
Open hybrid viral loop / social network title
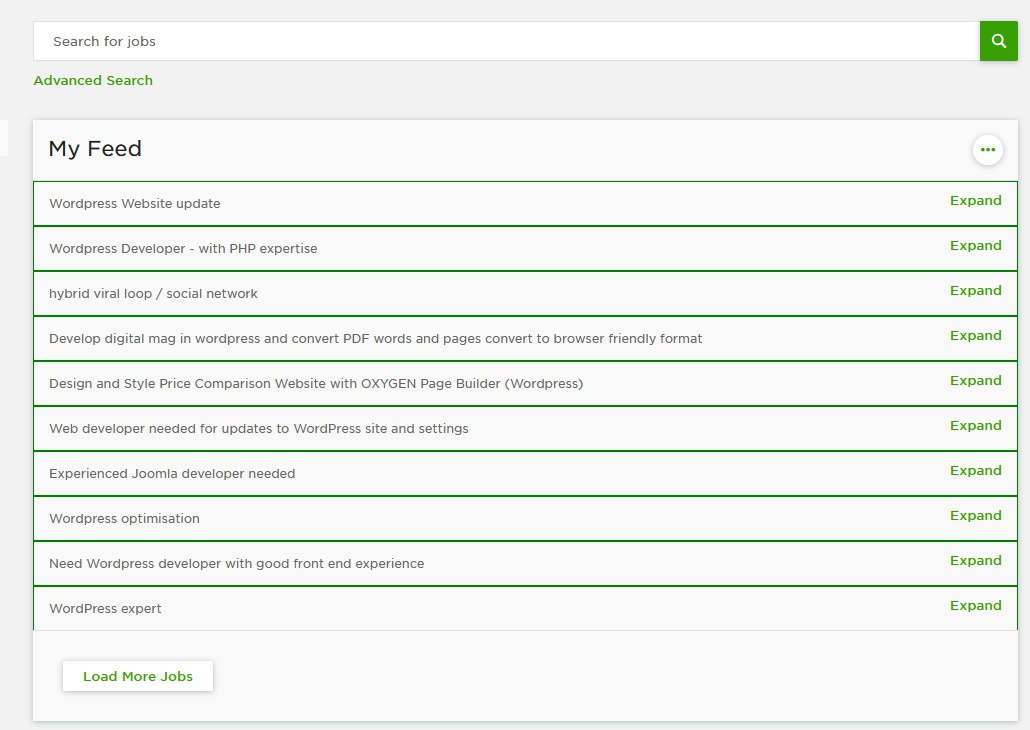153,294
